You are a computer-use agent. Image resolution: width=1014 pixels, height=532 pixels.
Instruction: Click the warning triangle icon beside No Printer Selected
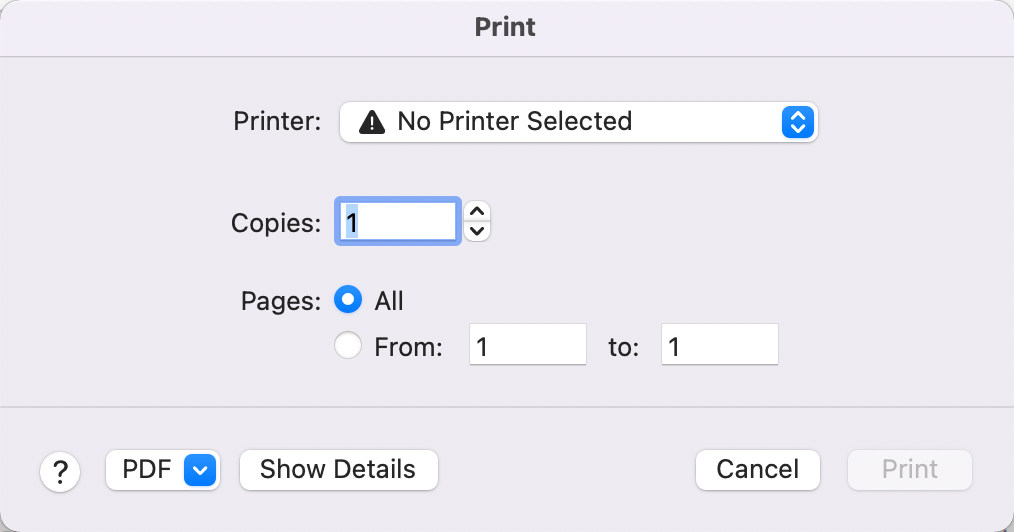pyautogui.click(x=372, y=122)
